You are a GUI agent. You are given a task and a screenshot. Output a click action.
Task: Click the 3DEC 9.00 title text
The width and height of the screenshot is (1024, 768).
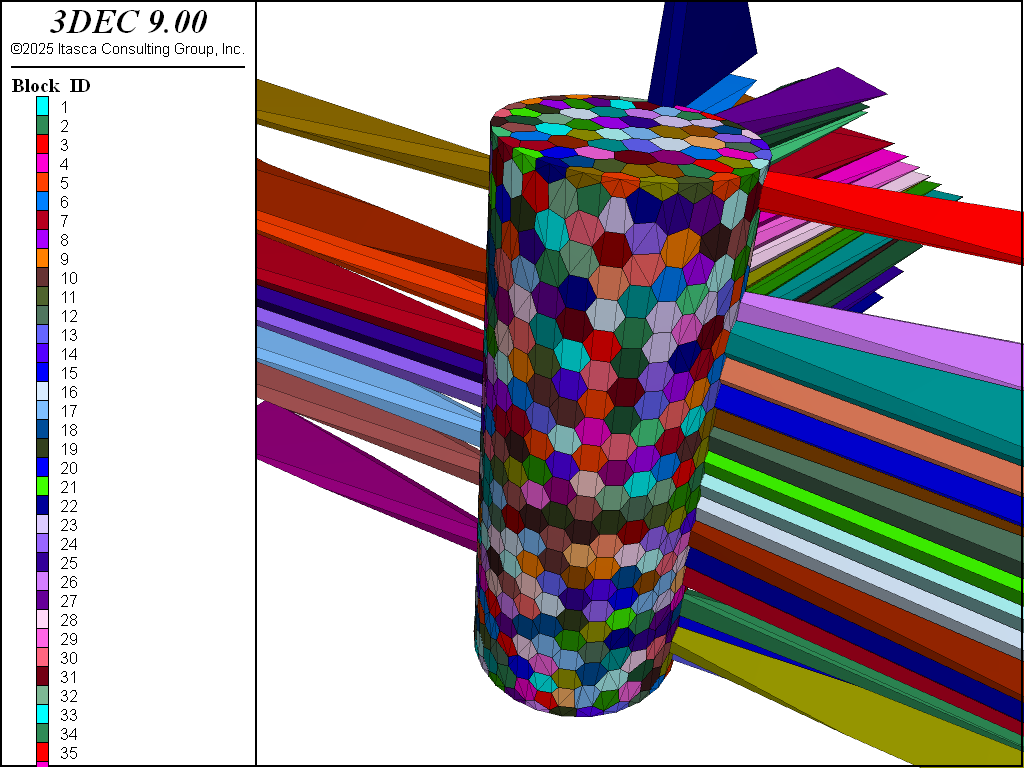click(128, 22)
